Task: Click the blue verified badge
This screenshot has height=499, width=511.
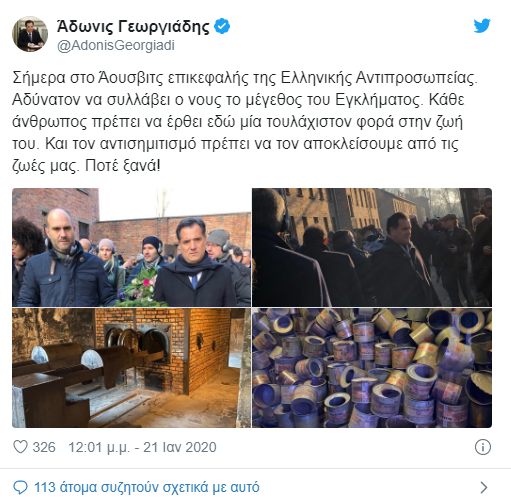Action: click(222, 26)
